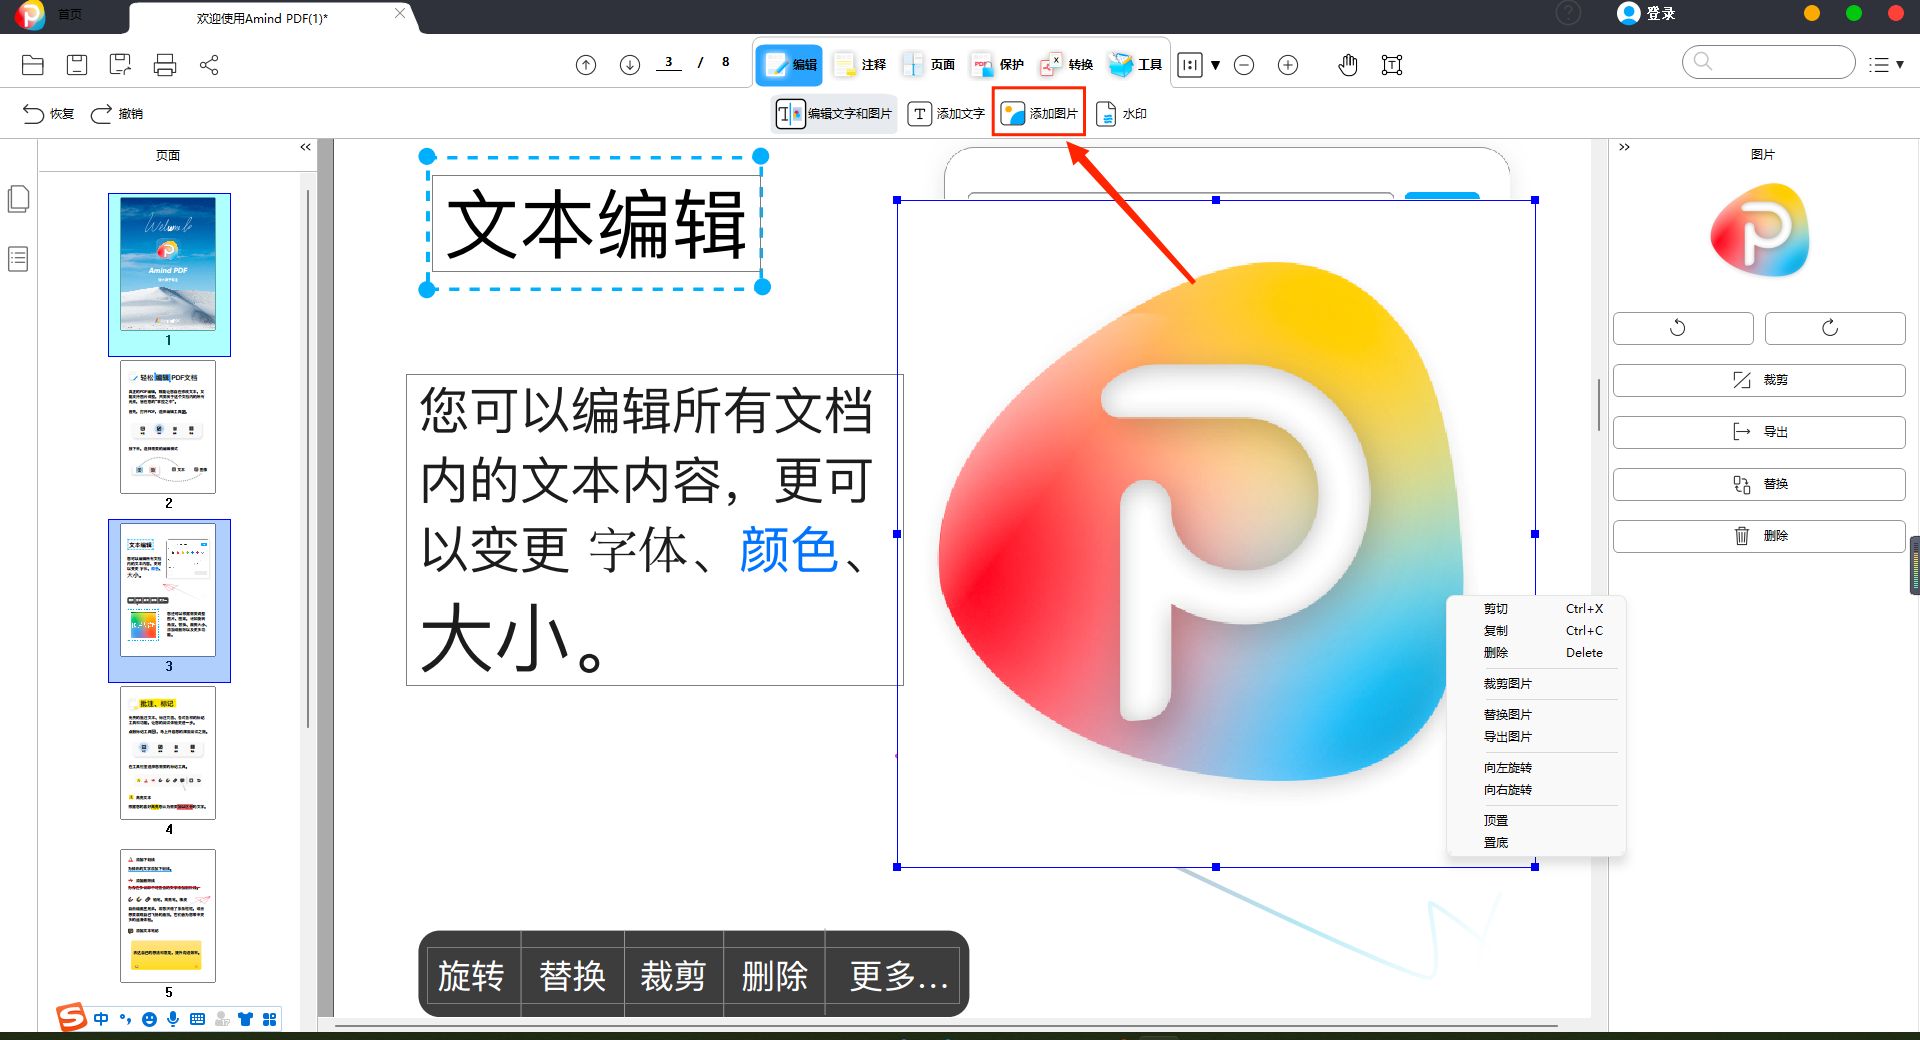The image size is (1920, 1040).
Task: Select page 4 thumbnail
Action: [x=168, y=753]
